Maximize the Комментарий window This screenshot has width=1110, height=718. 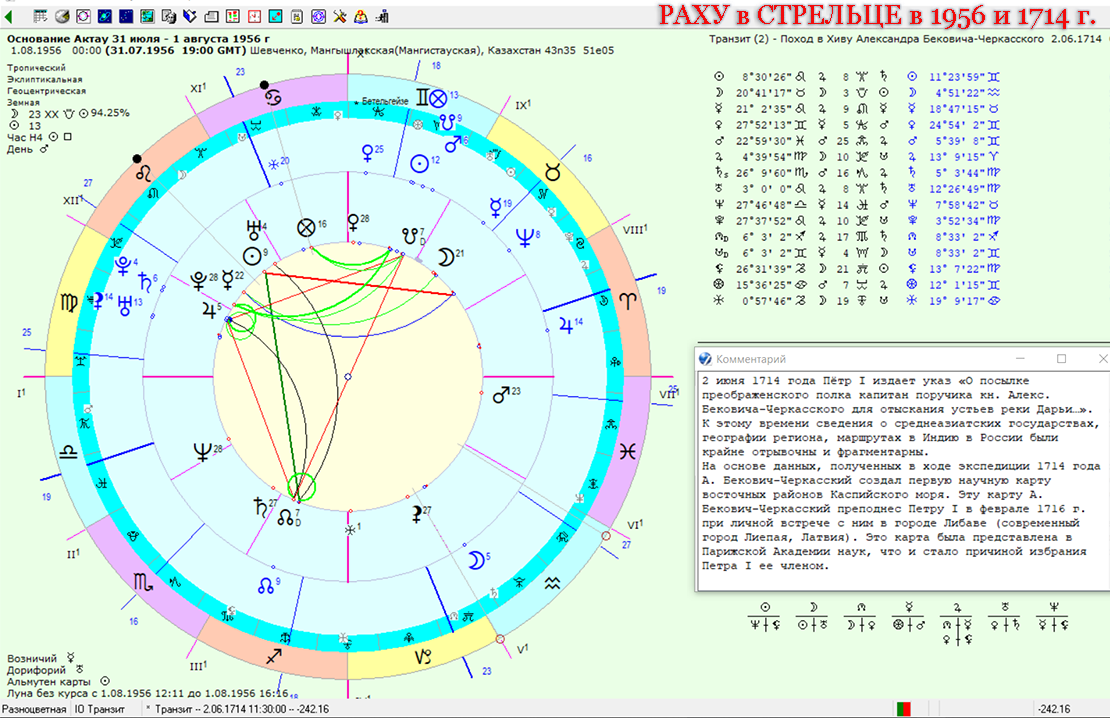click(1062, 359)
